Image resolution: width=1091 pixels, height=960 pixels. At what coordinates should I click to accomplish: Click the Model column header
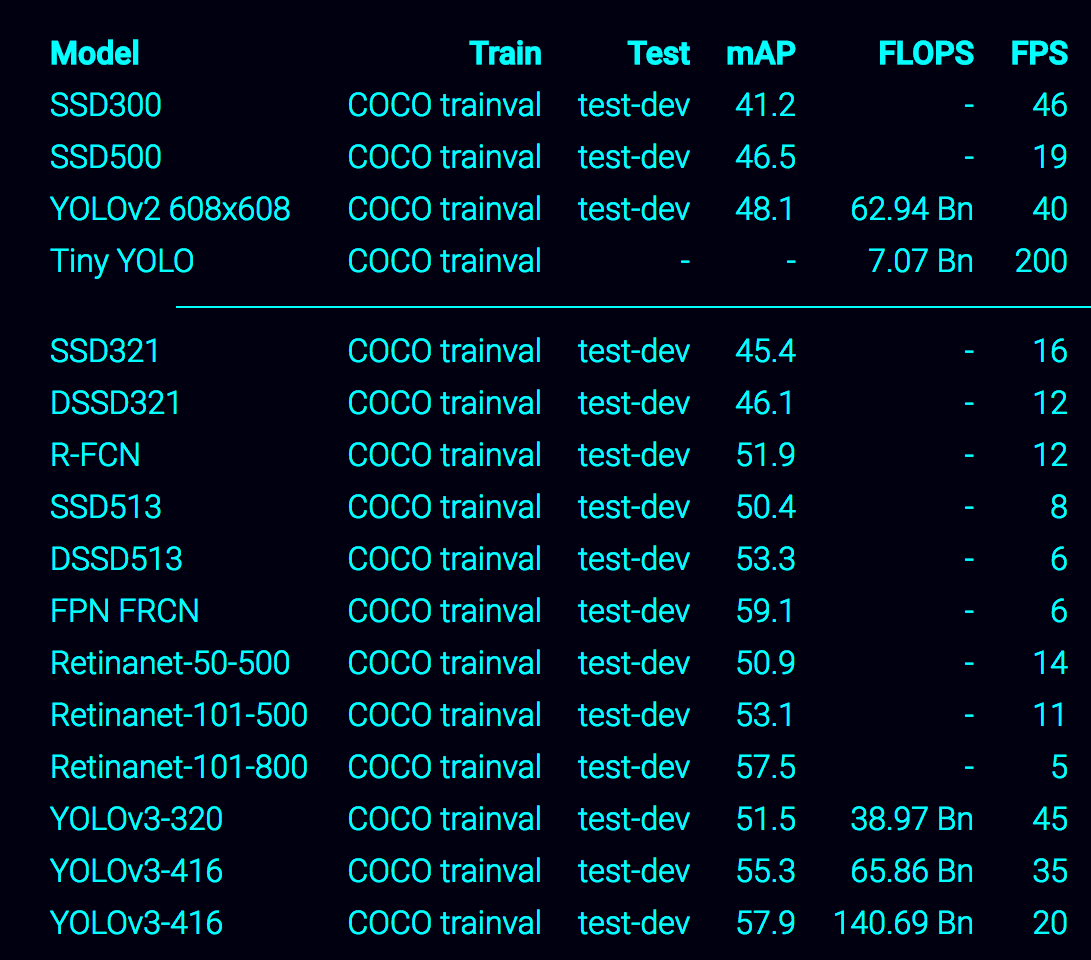[x=94, y=54]
